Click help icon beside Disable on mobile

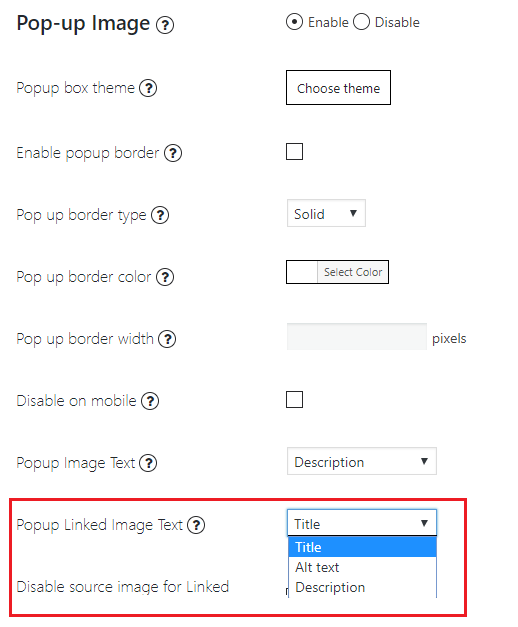click(x=150, y=401)
